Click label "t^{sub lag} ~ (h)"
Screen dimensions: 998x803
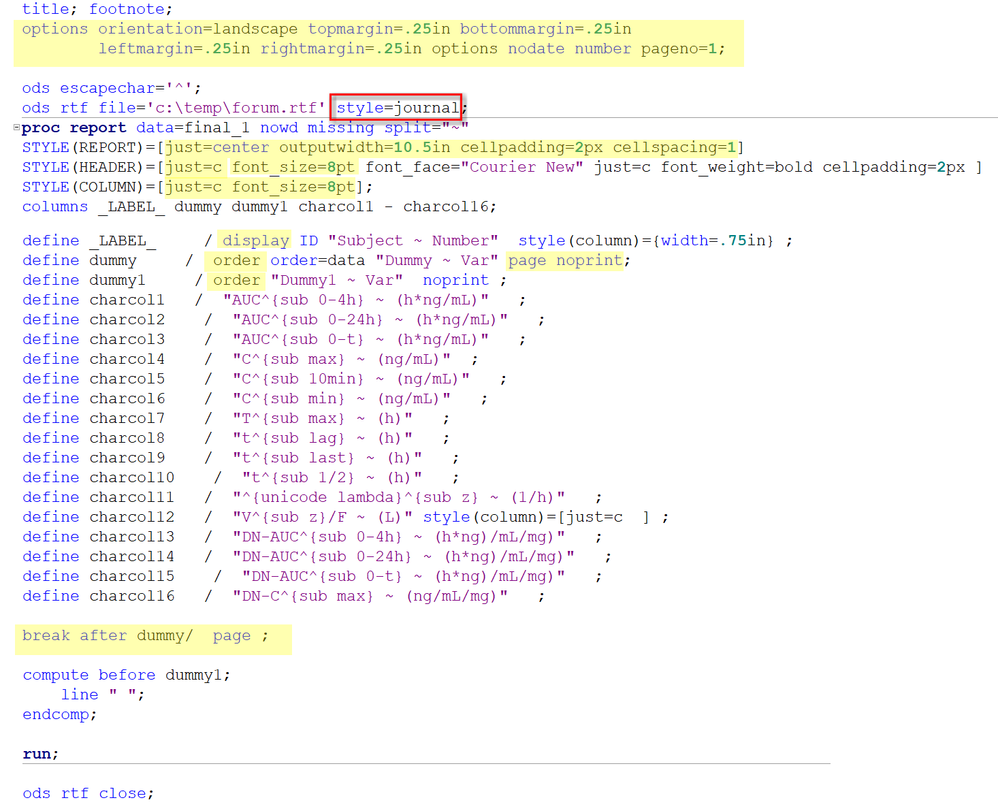click(x=322, y=437)
